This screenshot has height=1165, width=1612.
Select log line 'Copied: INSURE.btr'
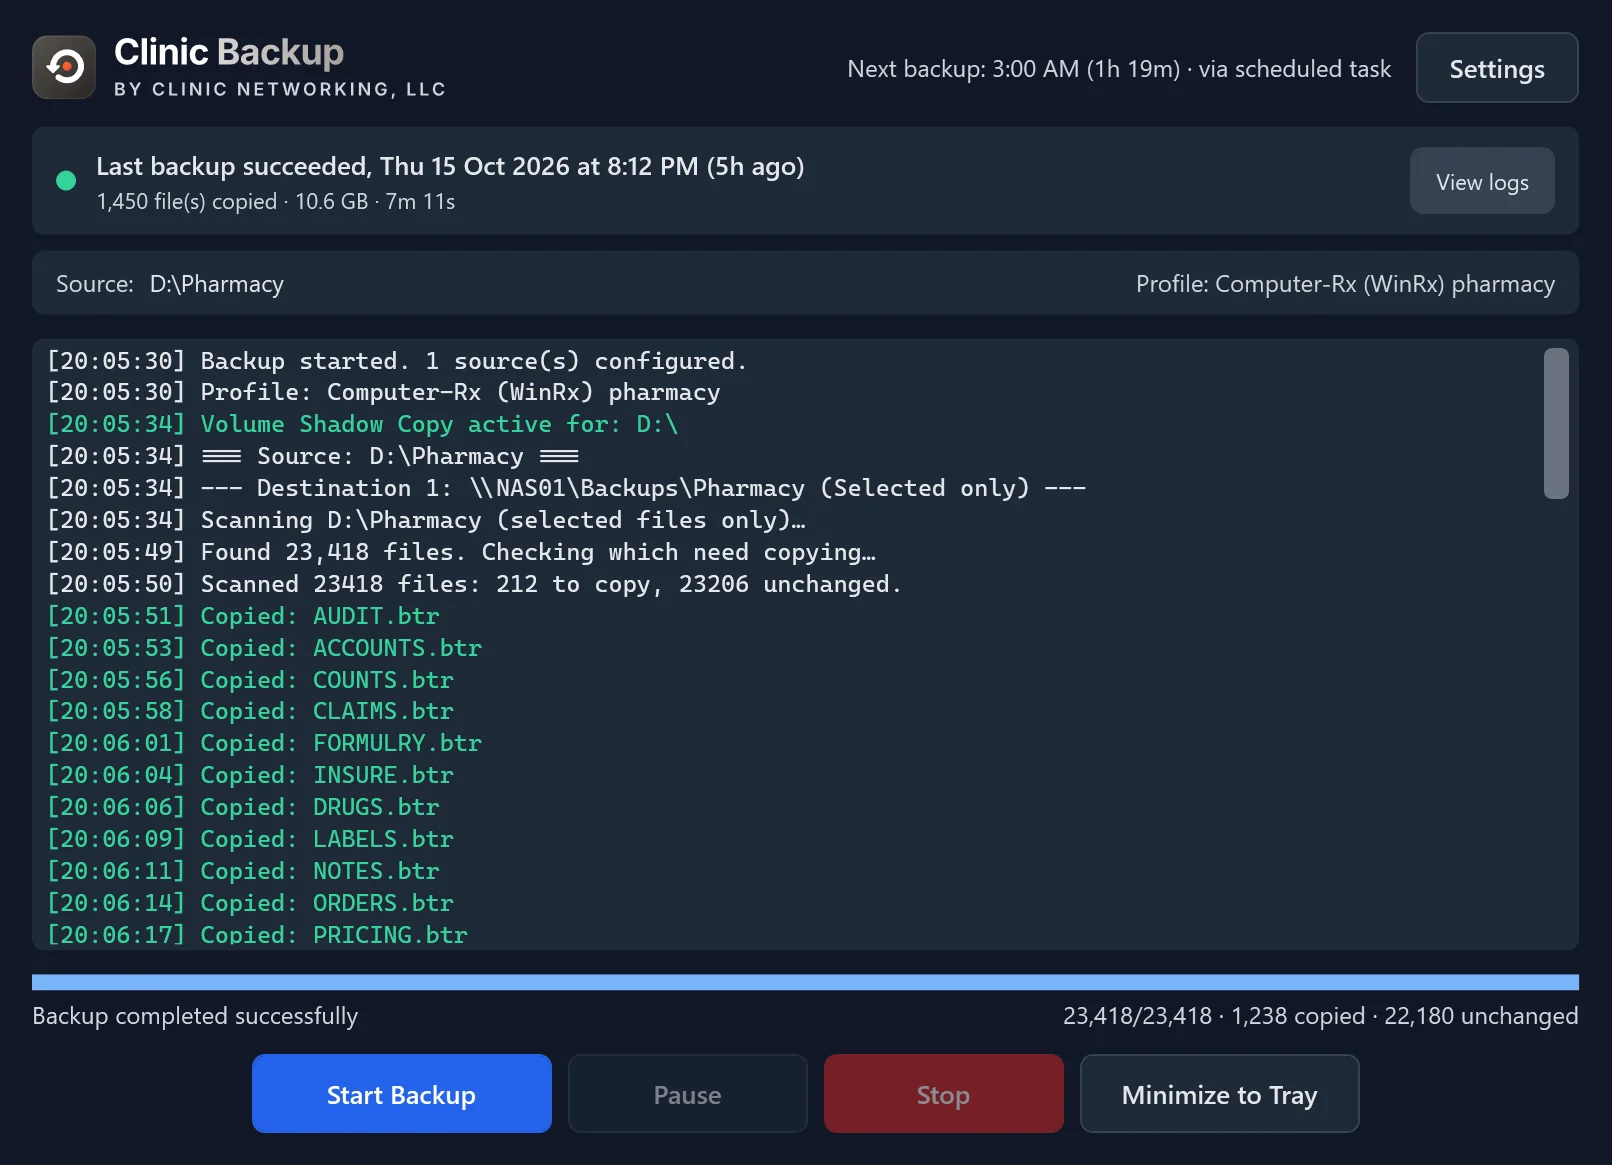pos(250,775)
